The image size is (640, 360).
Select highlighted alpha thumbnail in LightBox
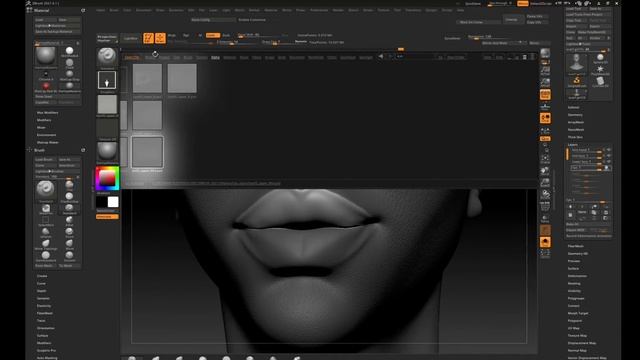[x=147, y=152]
